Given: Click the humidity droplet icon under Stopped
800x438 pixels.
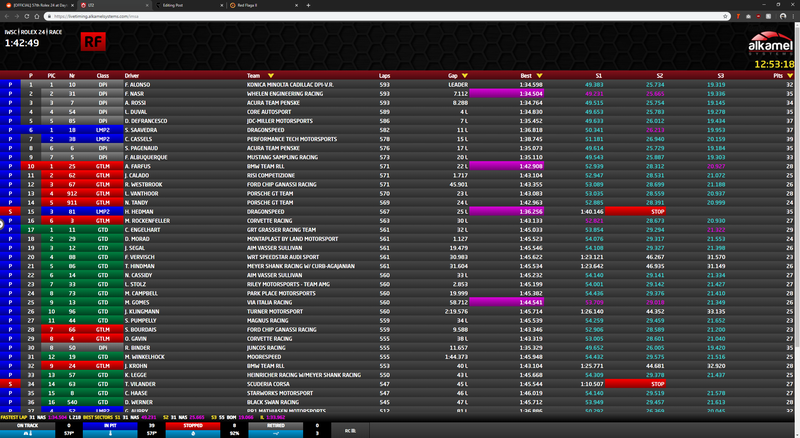Looking at the screenshot, I should (193, 433).
